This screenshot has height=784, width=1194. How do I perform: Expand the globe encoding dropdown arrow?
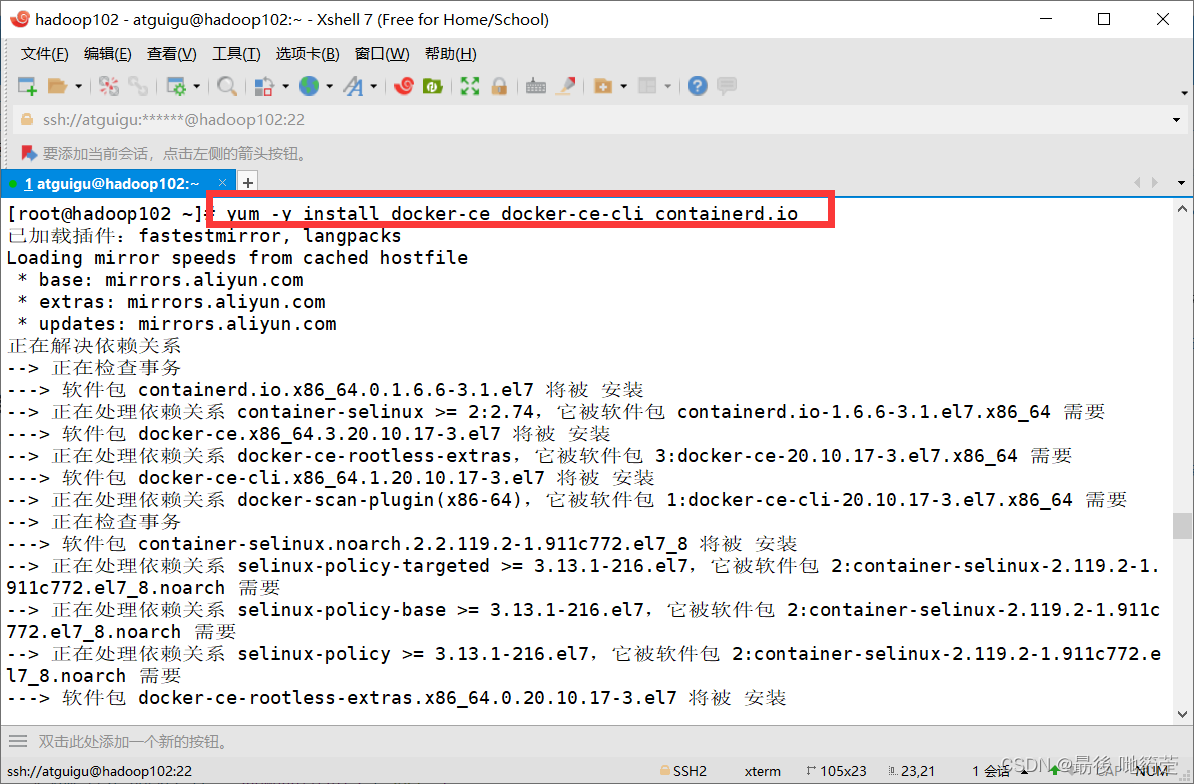329,86
